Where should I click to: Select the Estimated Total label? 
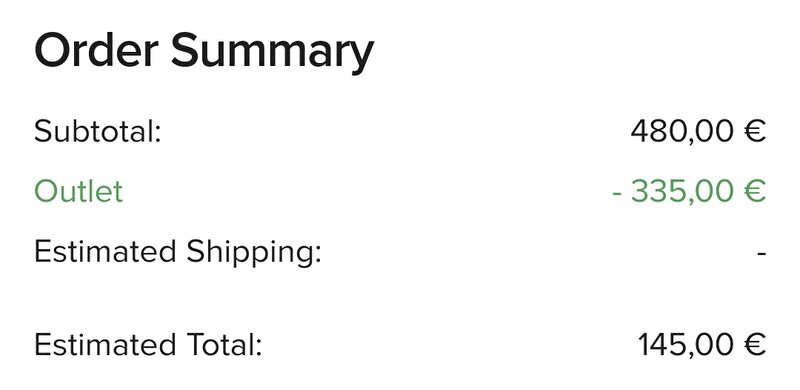coord(148,345)
